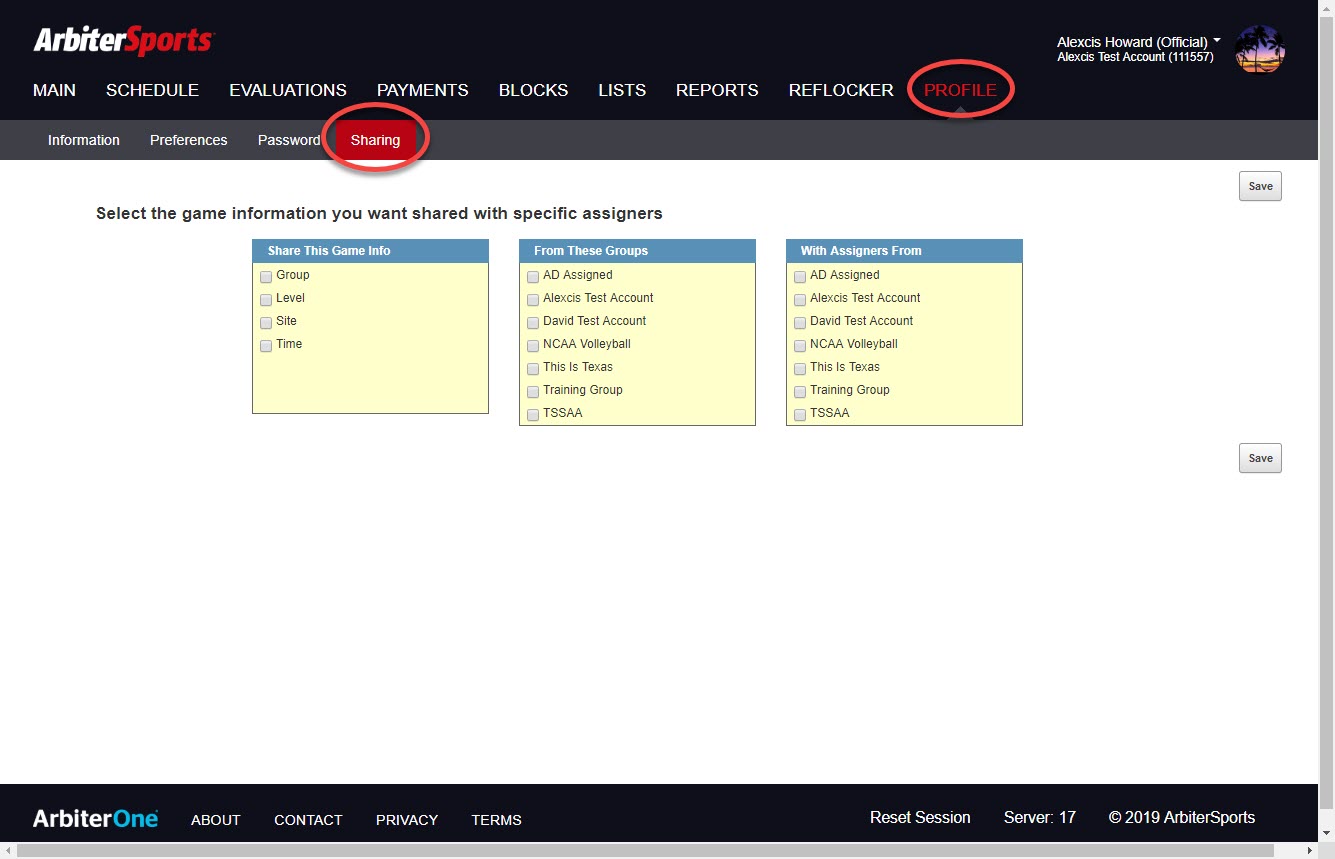Click the Server: 17 footer text
The width and height of the screenshot is (1335, 859).
(x=1040, y=818)
